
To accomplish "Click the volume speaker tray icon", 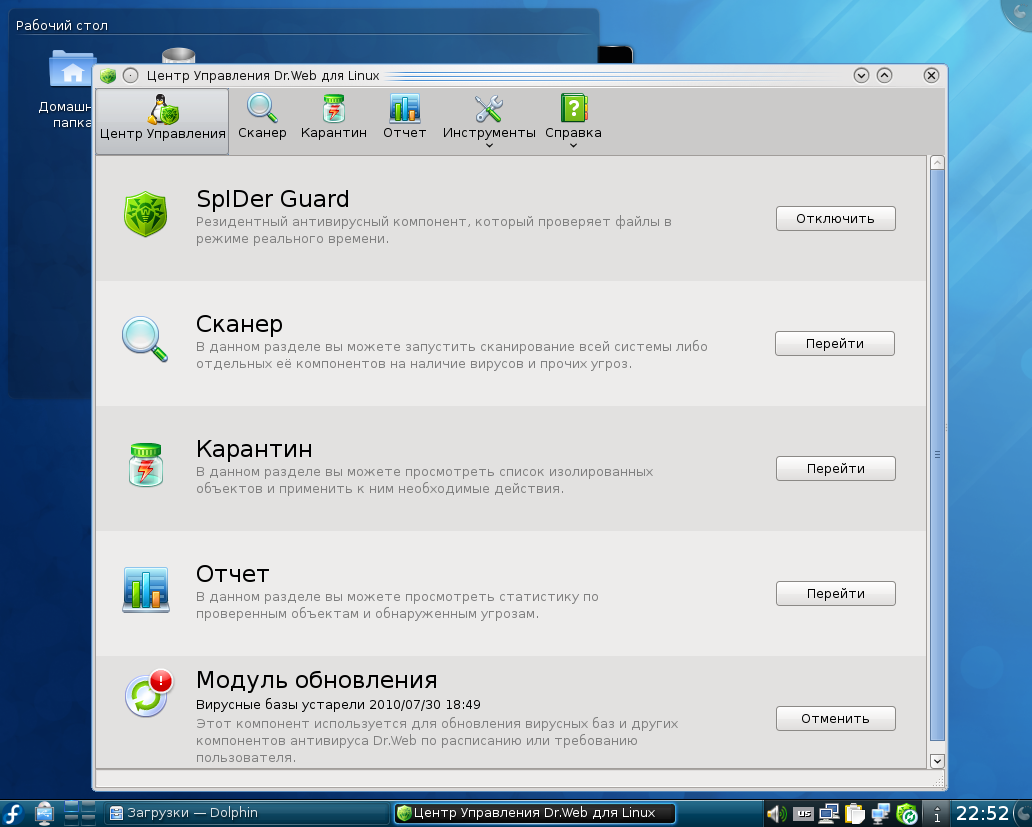I will click(777, 814).
